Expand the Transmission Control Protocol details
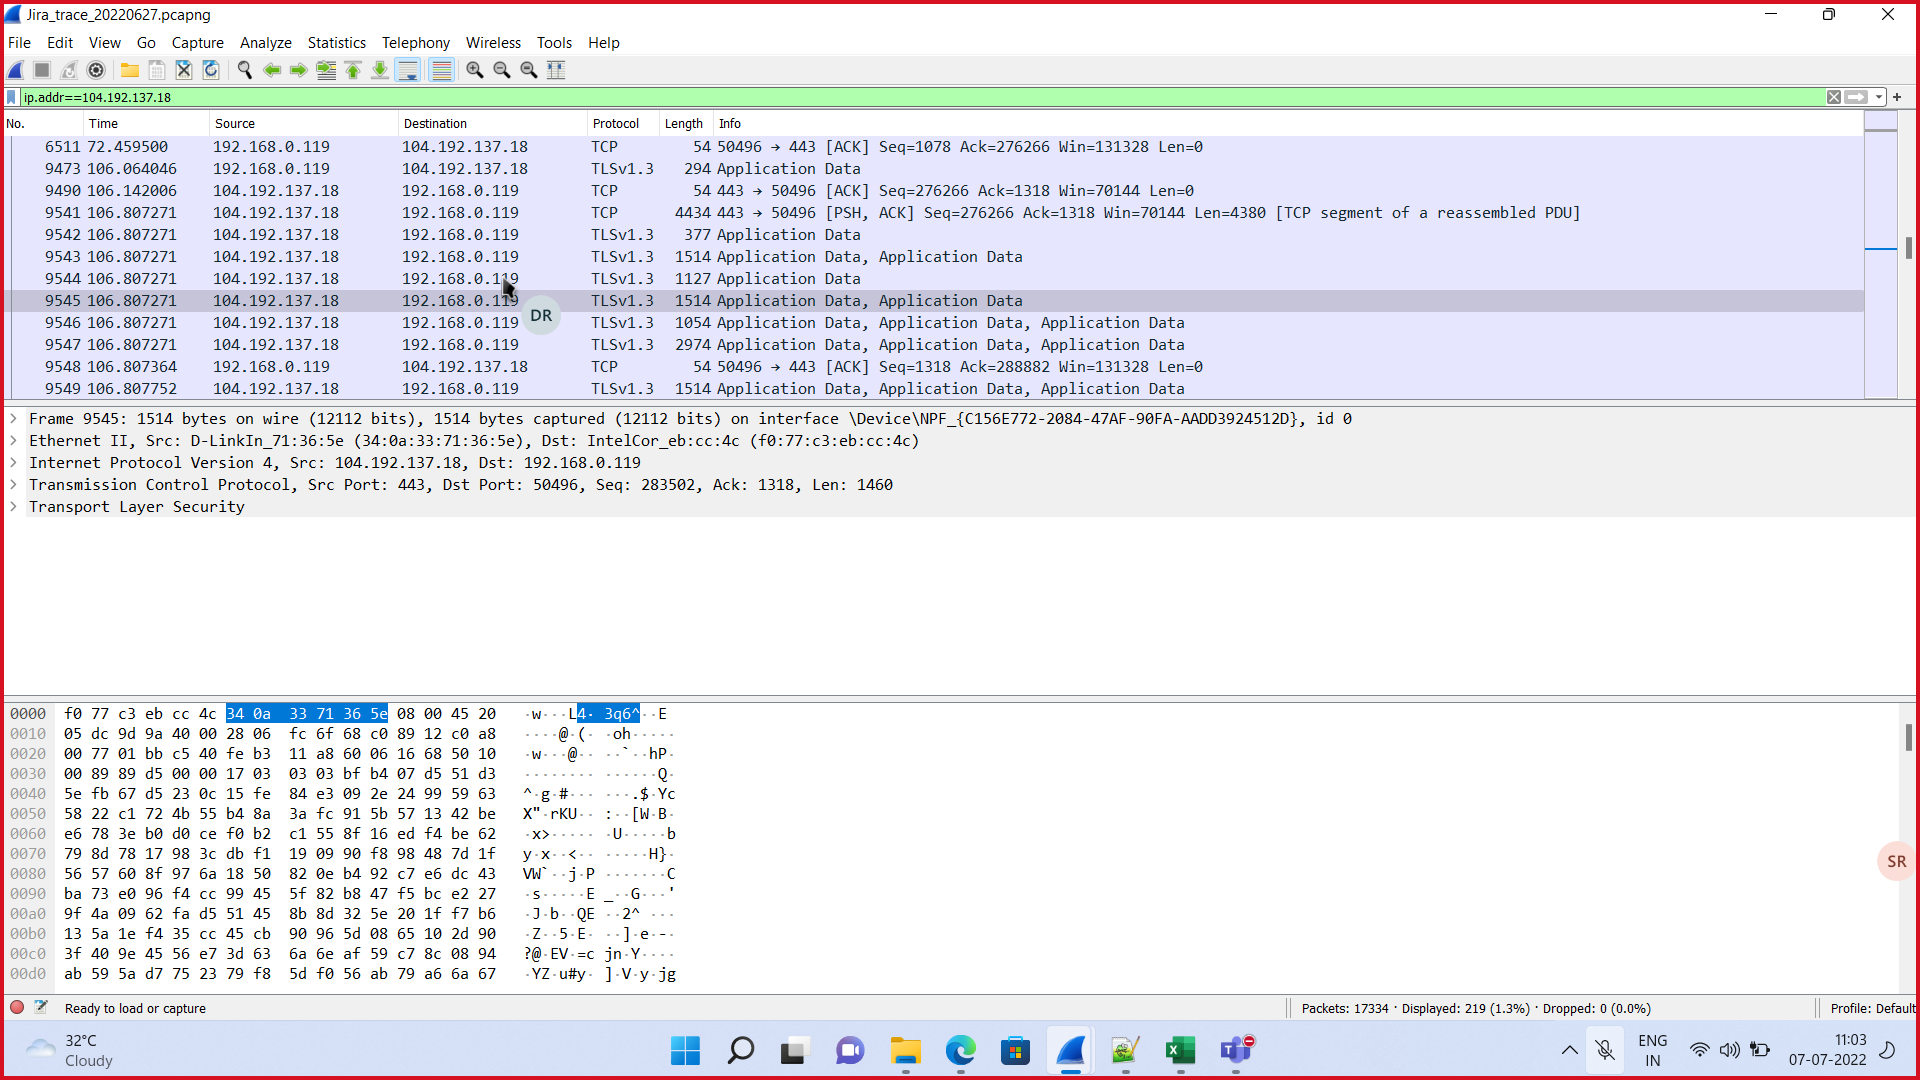Image resolution: width=1920 pixels, height=1080 pixels. [x=13, y=484]
